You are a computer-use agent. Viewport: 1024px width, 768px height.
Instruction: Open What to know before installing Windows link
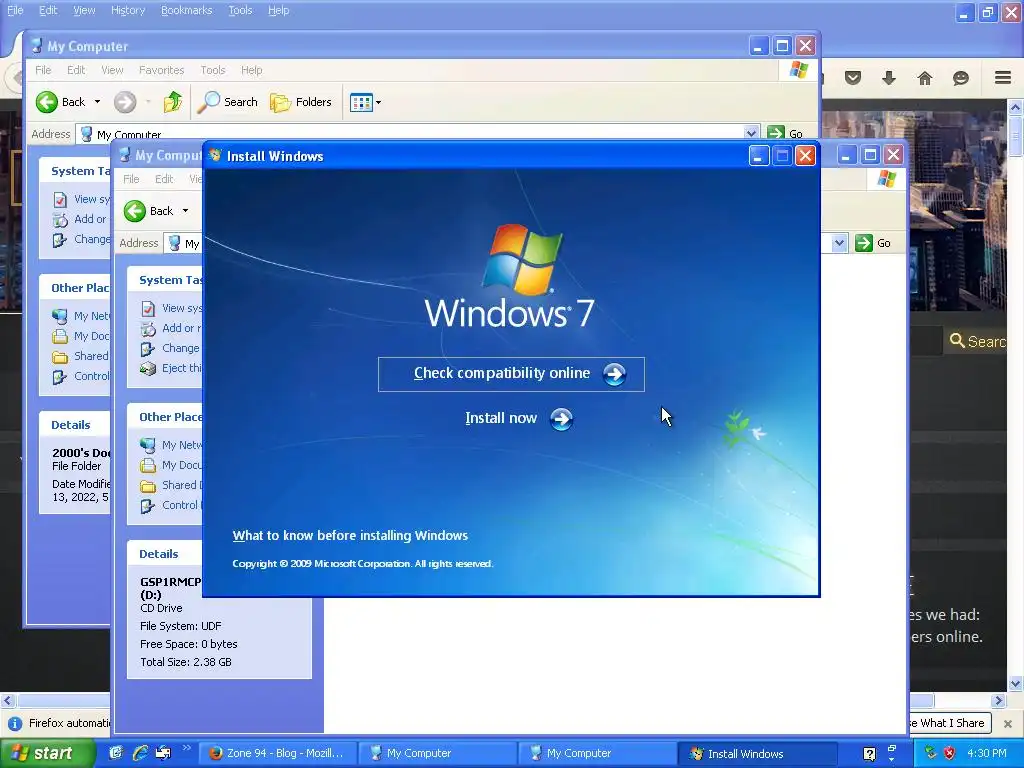click(x=350, y=536)
